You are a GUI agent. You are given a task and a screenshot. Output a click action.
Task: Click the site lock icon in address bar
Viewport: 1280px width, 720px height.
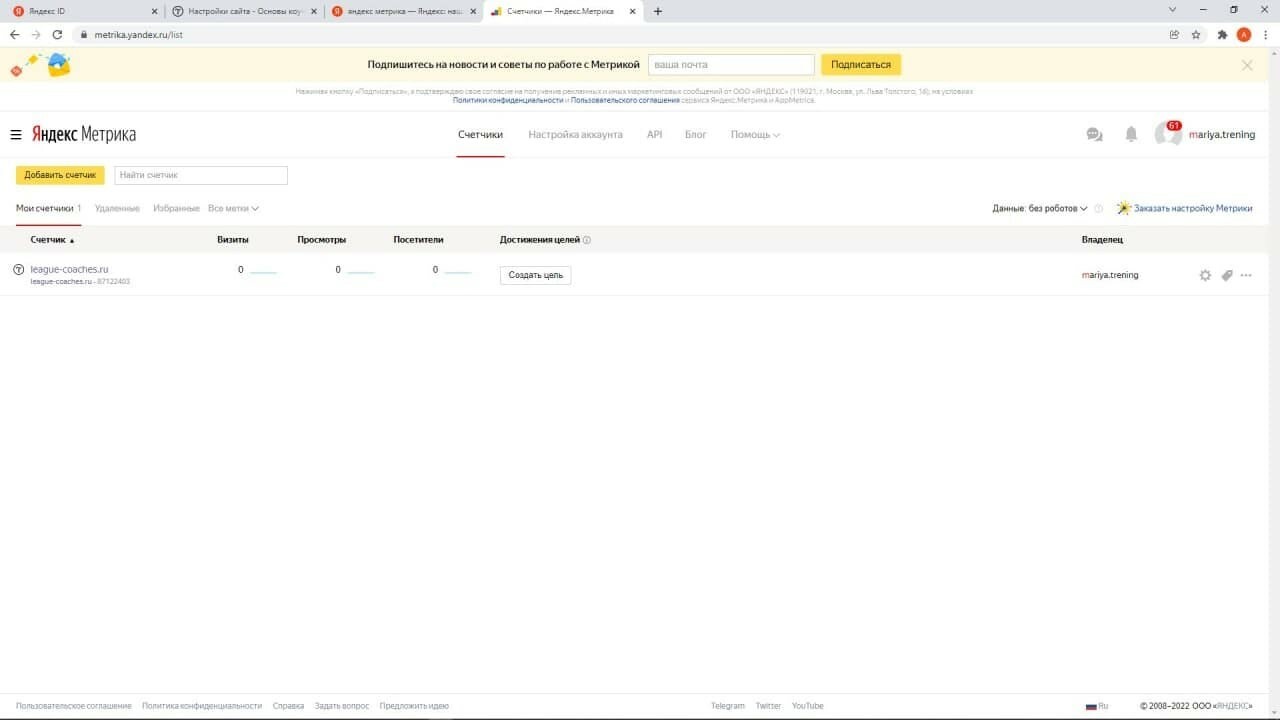[x=83, y=34]
